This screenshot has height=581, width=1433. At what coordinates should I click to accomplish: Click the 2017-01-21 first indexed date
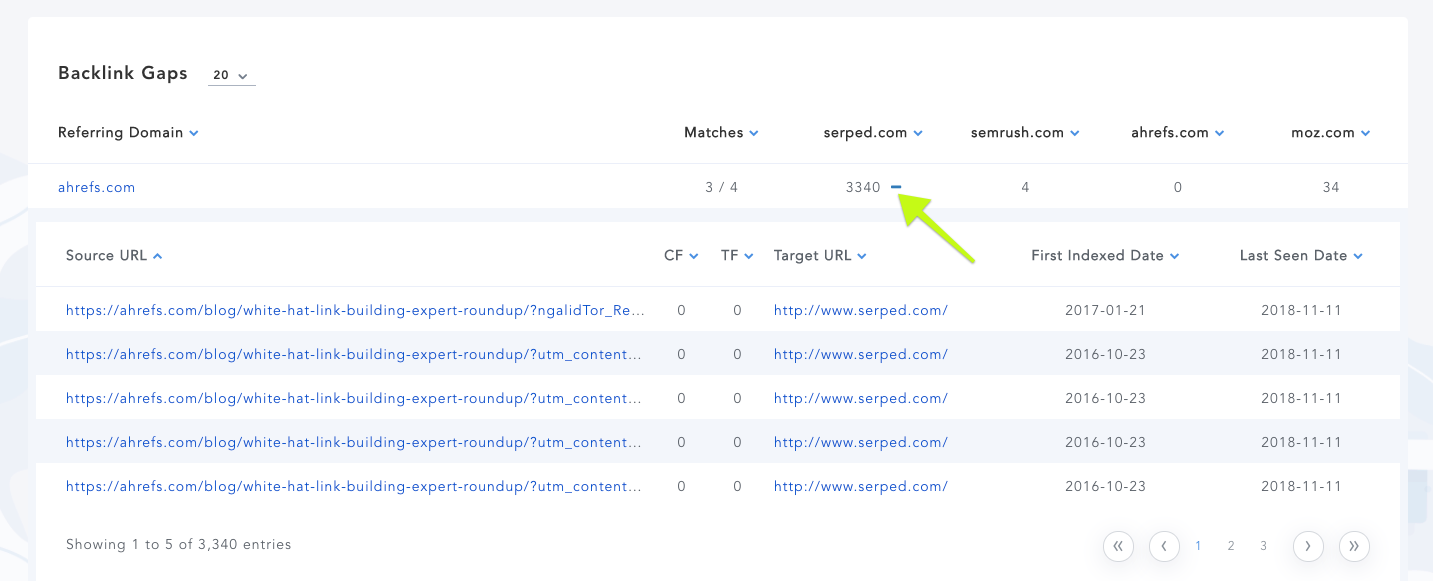coord(1105,310)
